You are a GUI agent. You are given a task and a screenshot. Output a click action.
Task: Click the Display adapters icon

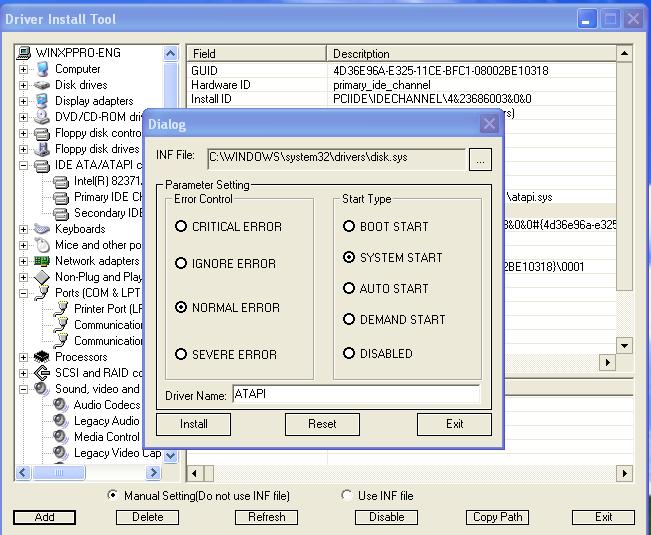42,101
